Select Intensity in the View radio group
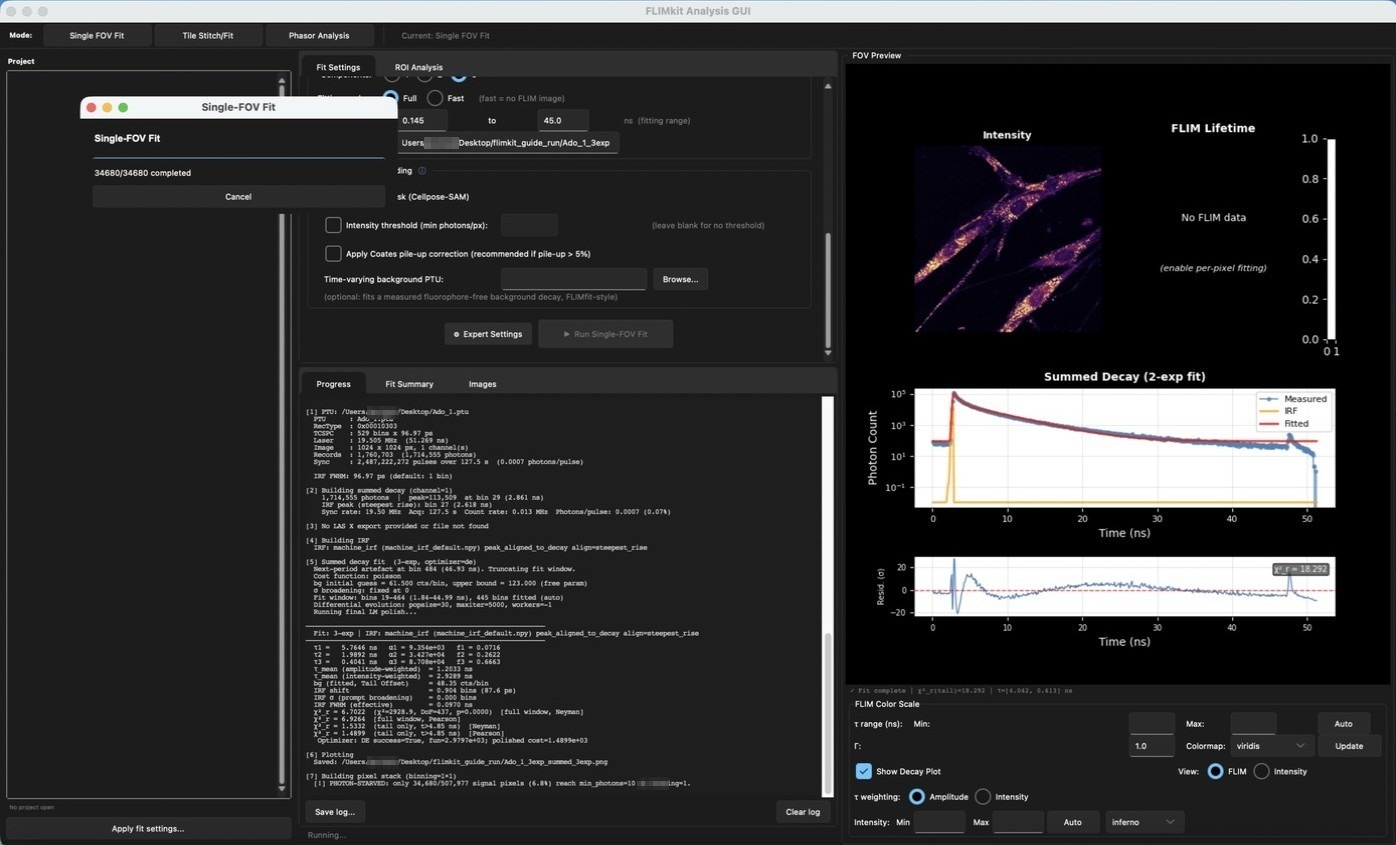Screen dimensions: 1396x845 [1262, 771]
